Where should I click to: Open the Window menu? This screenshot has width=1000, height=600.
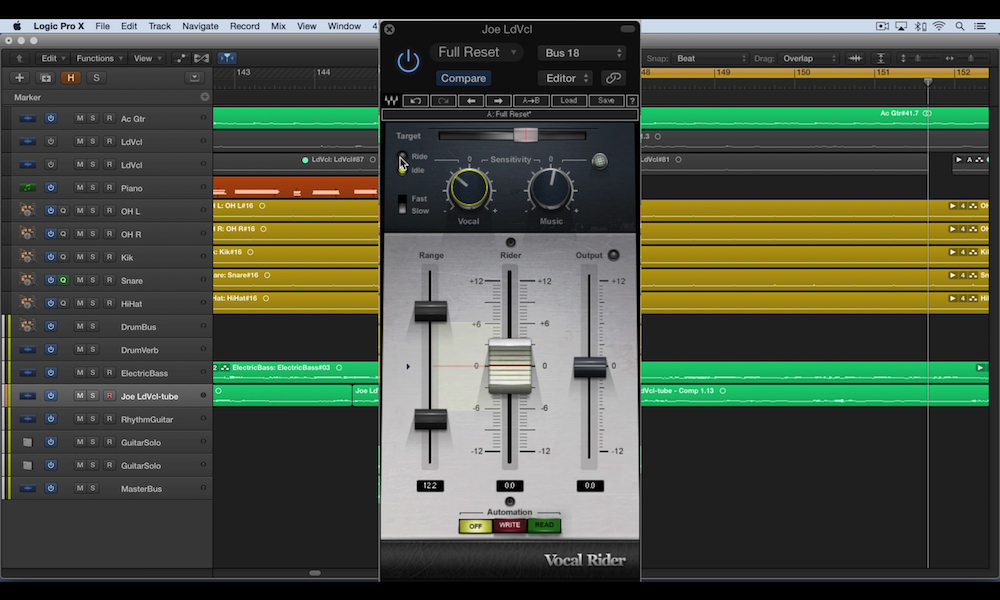pos(344,26)
